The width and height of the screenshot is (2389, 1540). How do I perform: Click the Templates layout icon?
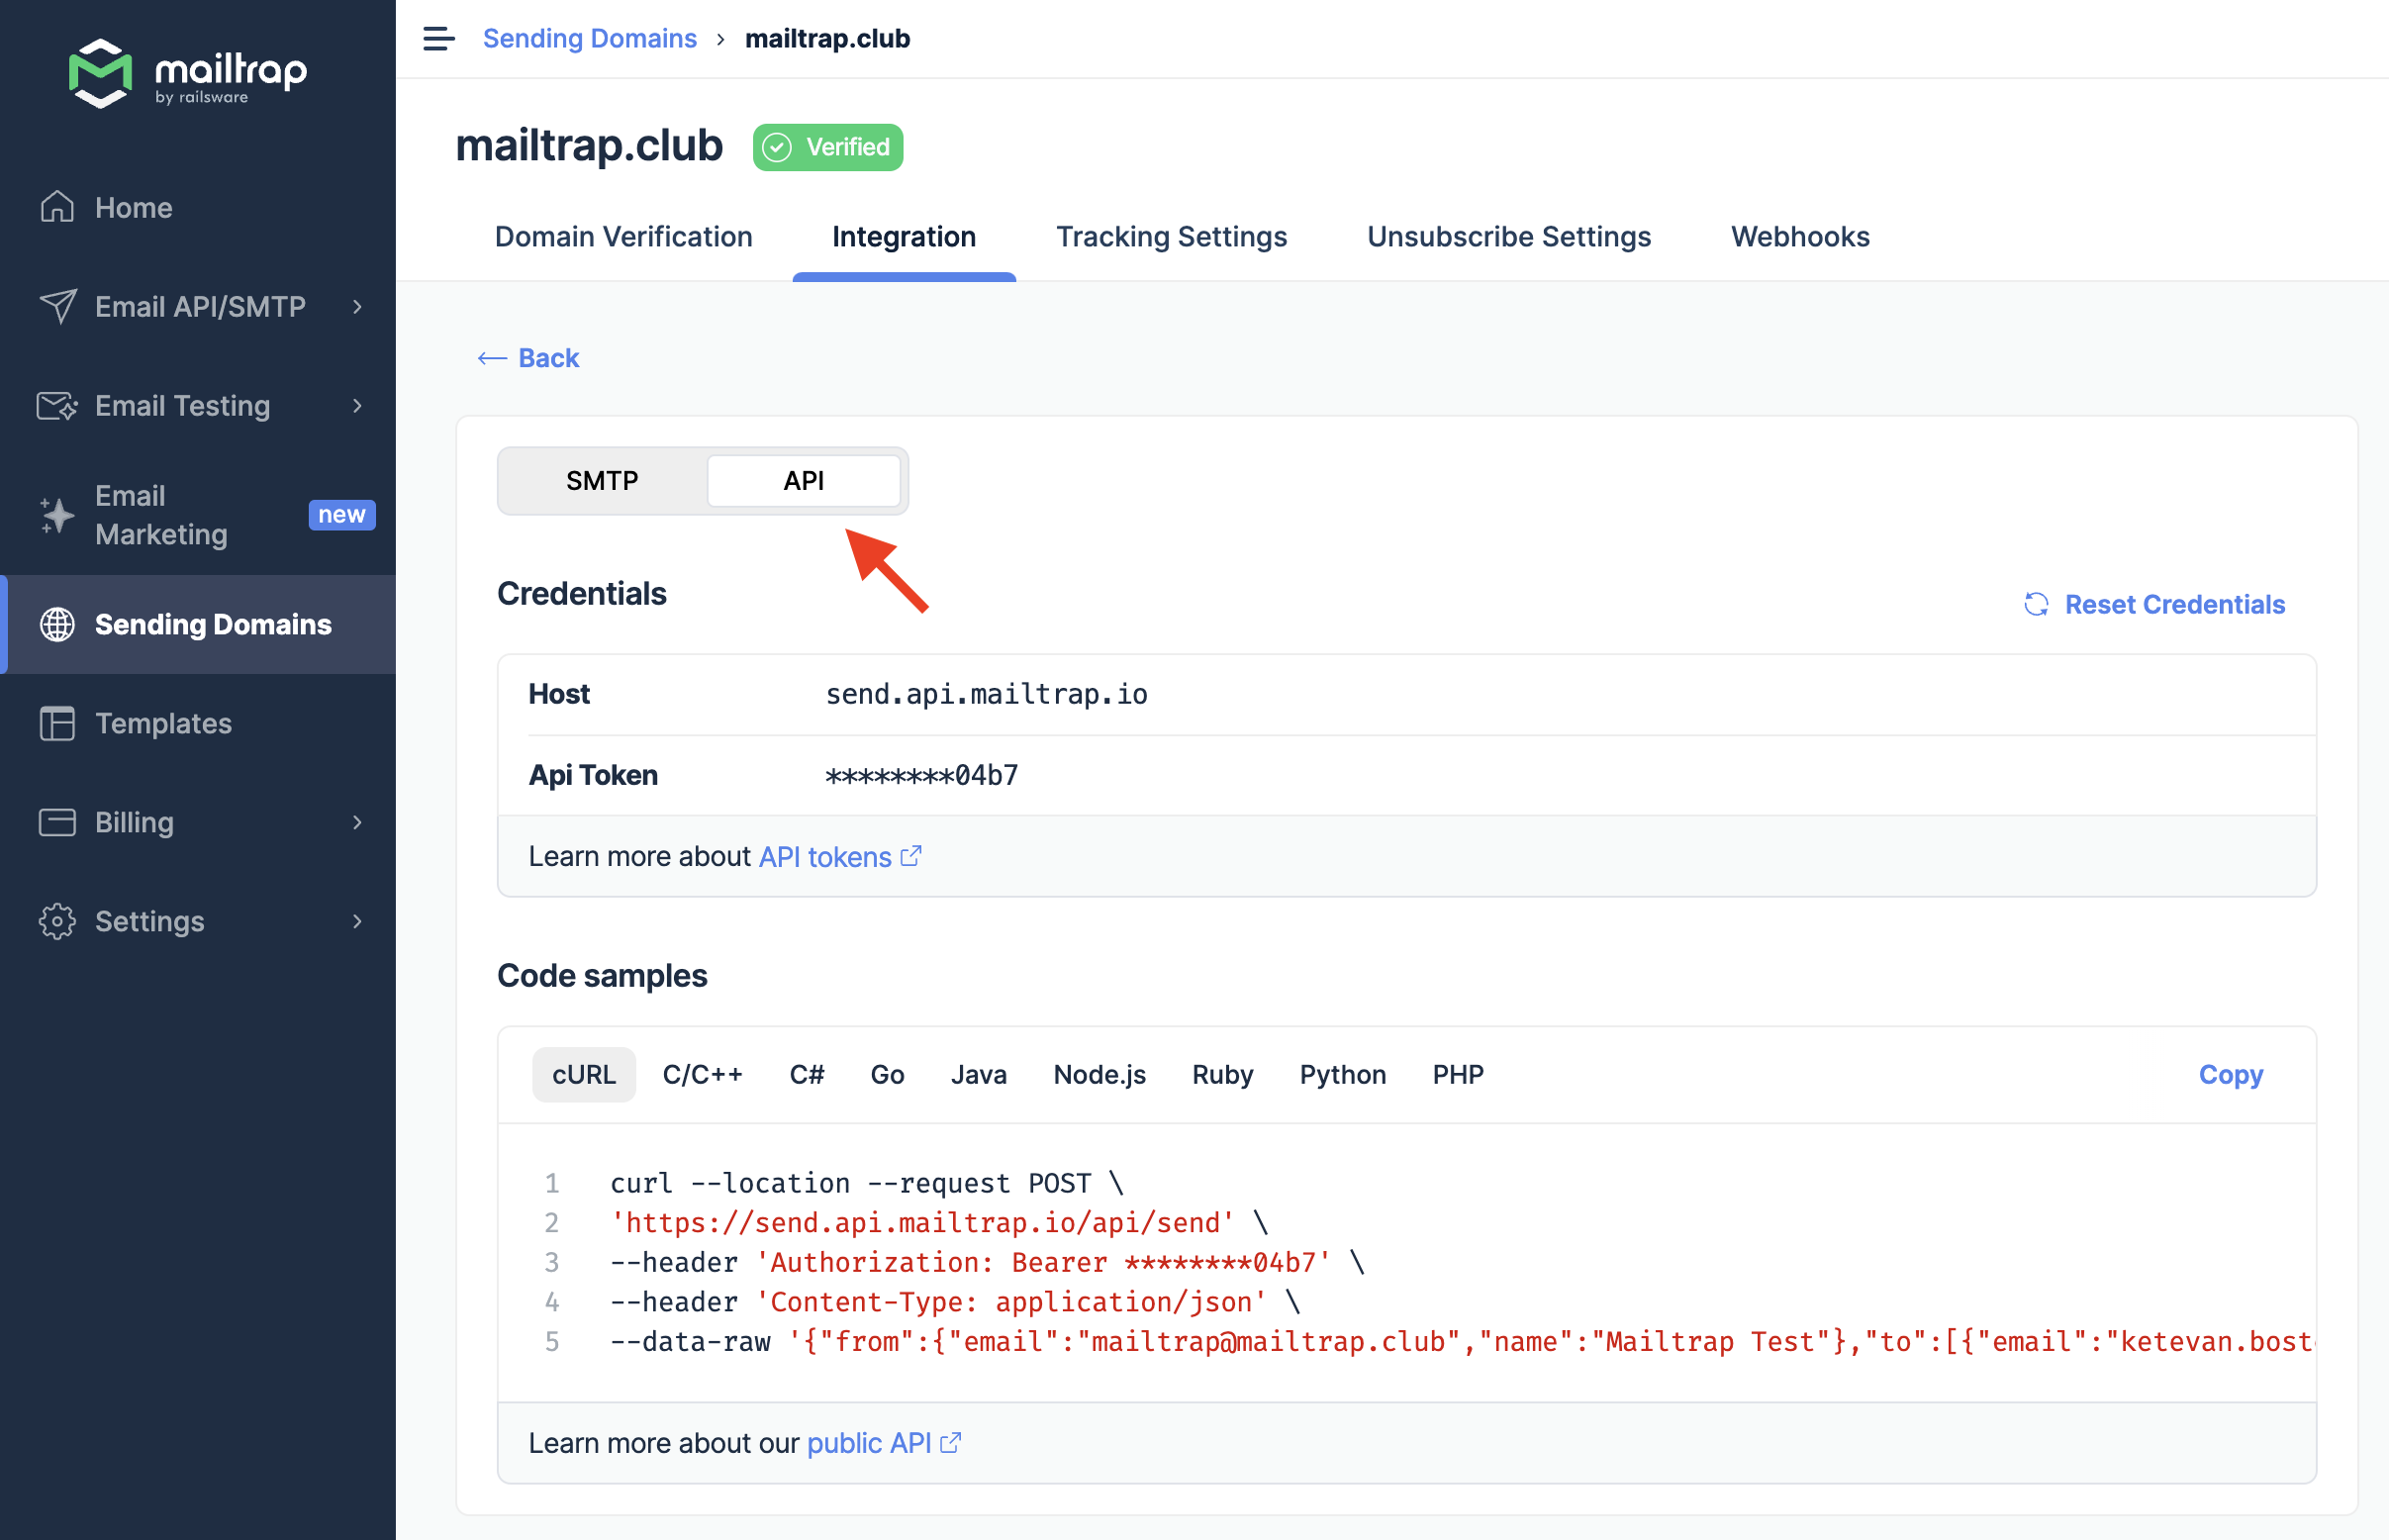point(57,723)
